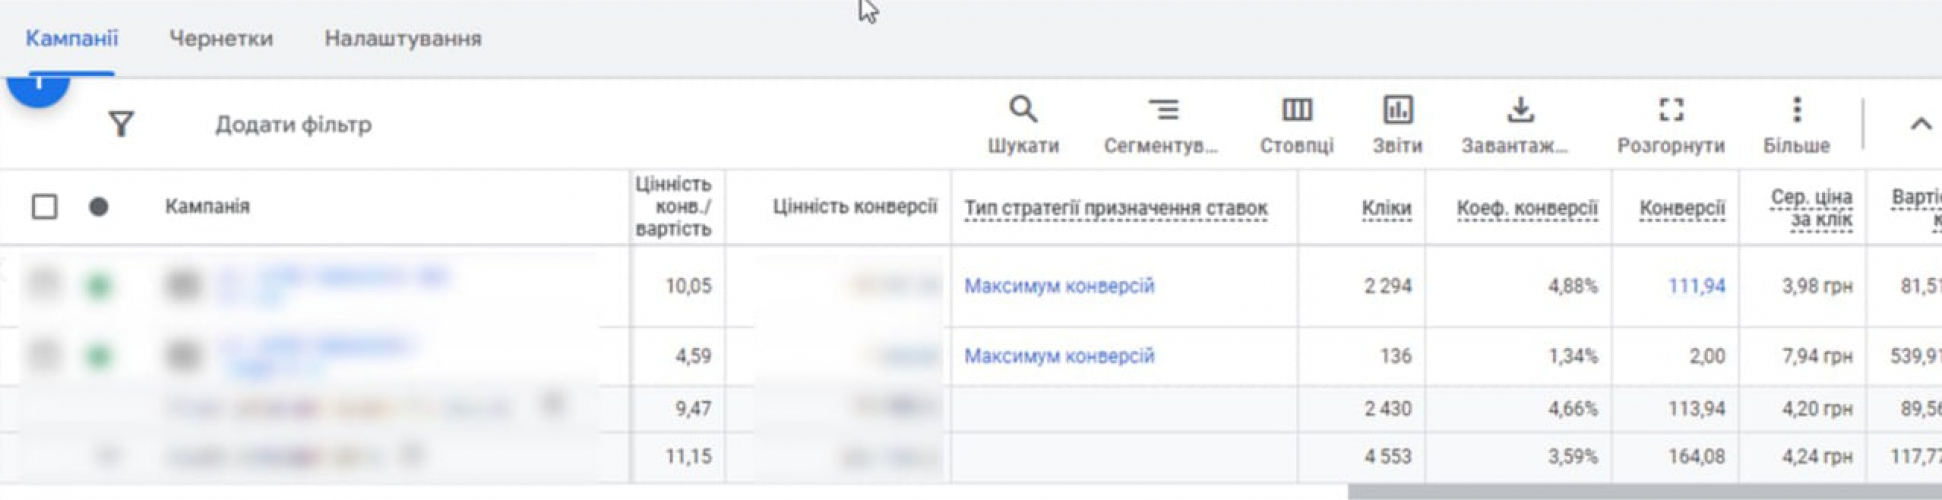The width and height of the screenshot is (1942, 500).
Task: Click the 10,05 value cell
Action: point(688,286)
